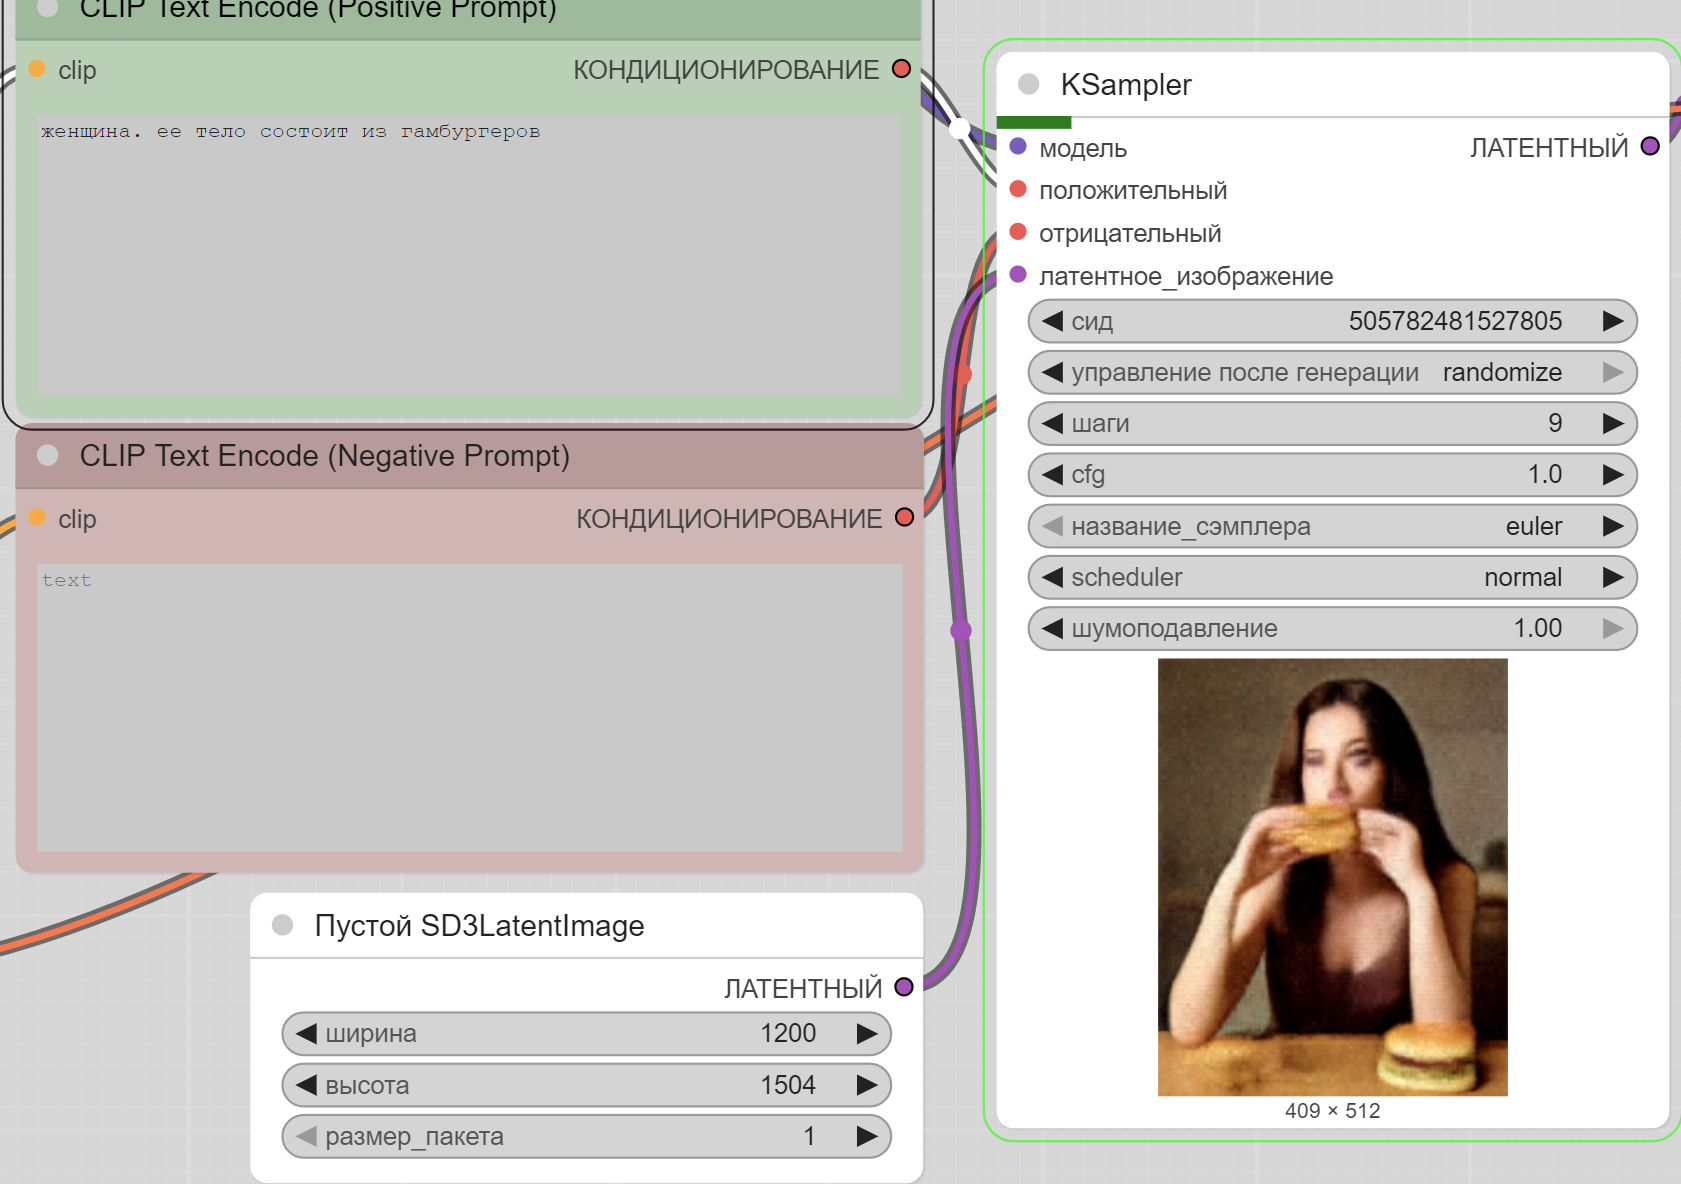1681x1184 pixels.
Task: Click the высота value 1504
Action: [x=788, y=1085]
